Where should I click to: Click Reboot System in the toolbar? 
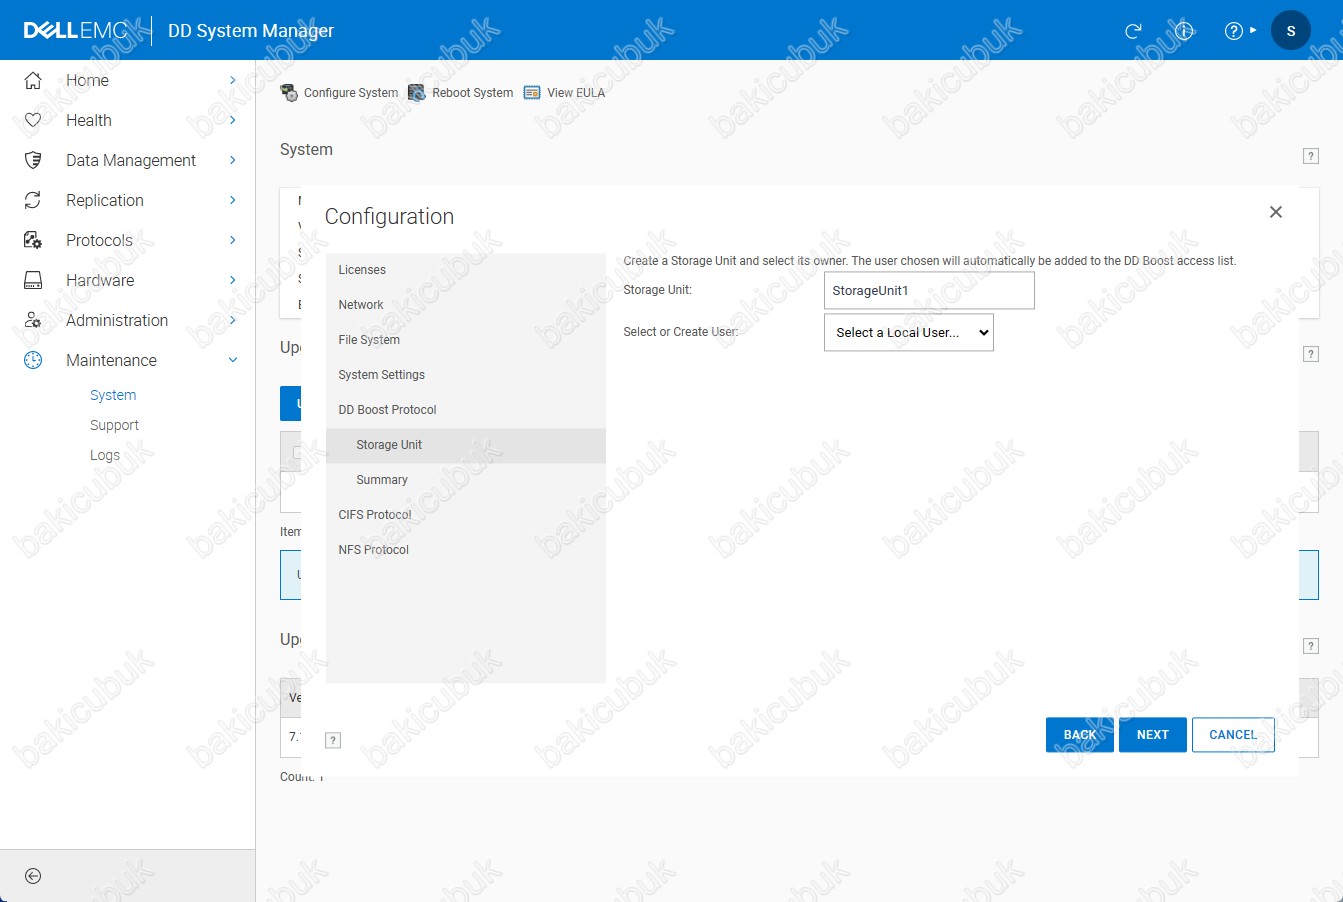point(460,93)
